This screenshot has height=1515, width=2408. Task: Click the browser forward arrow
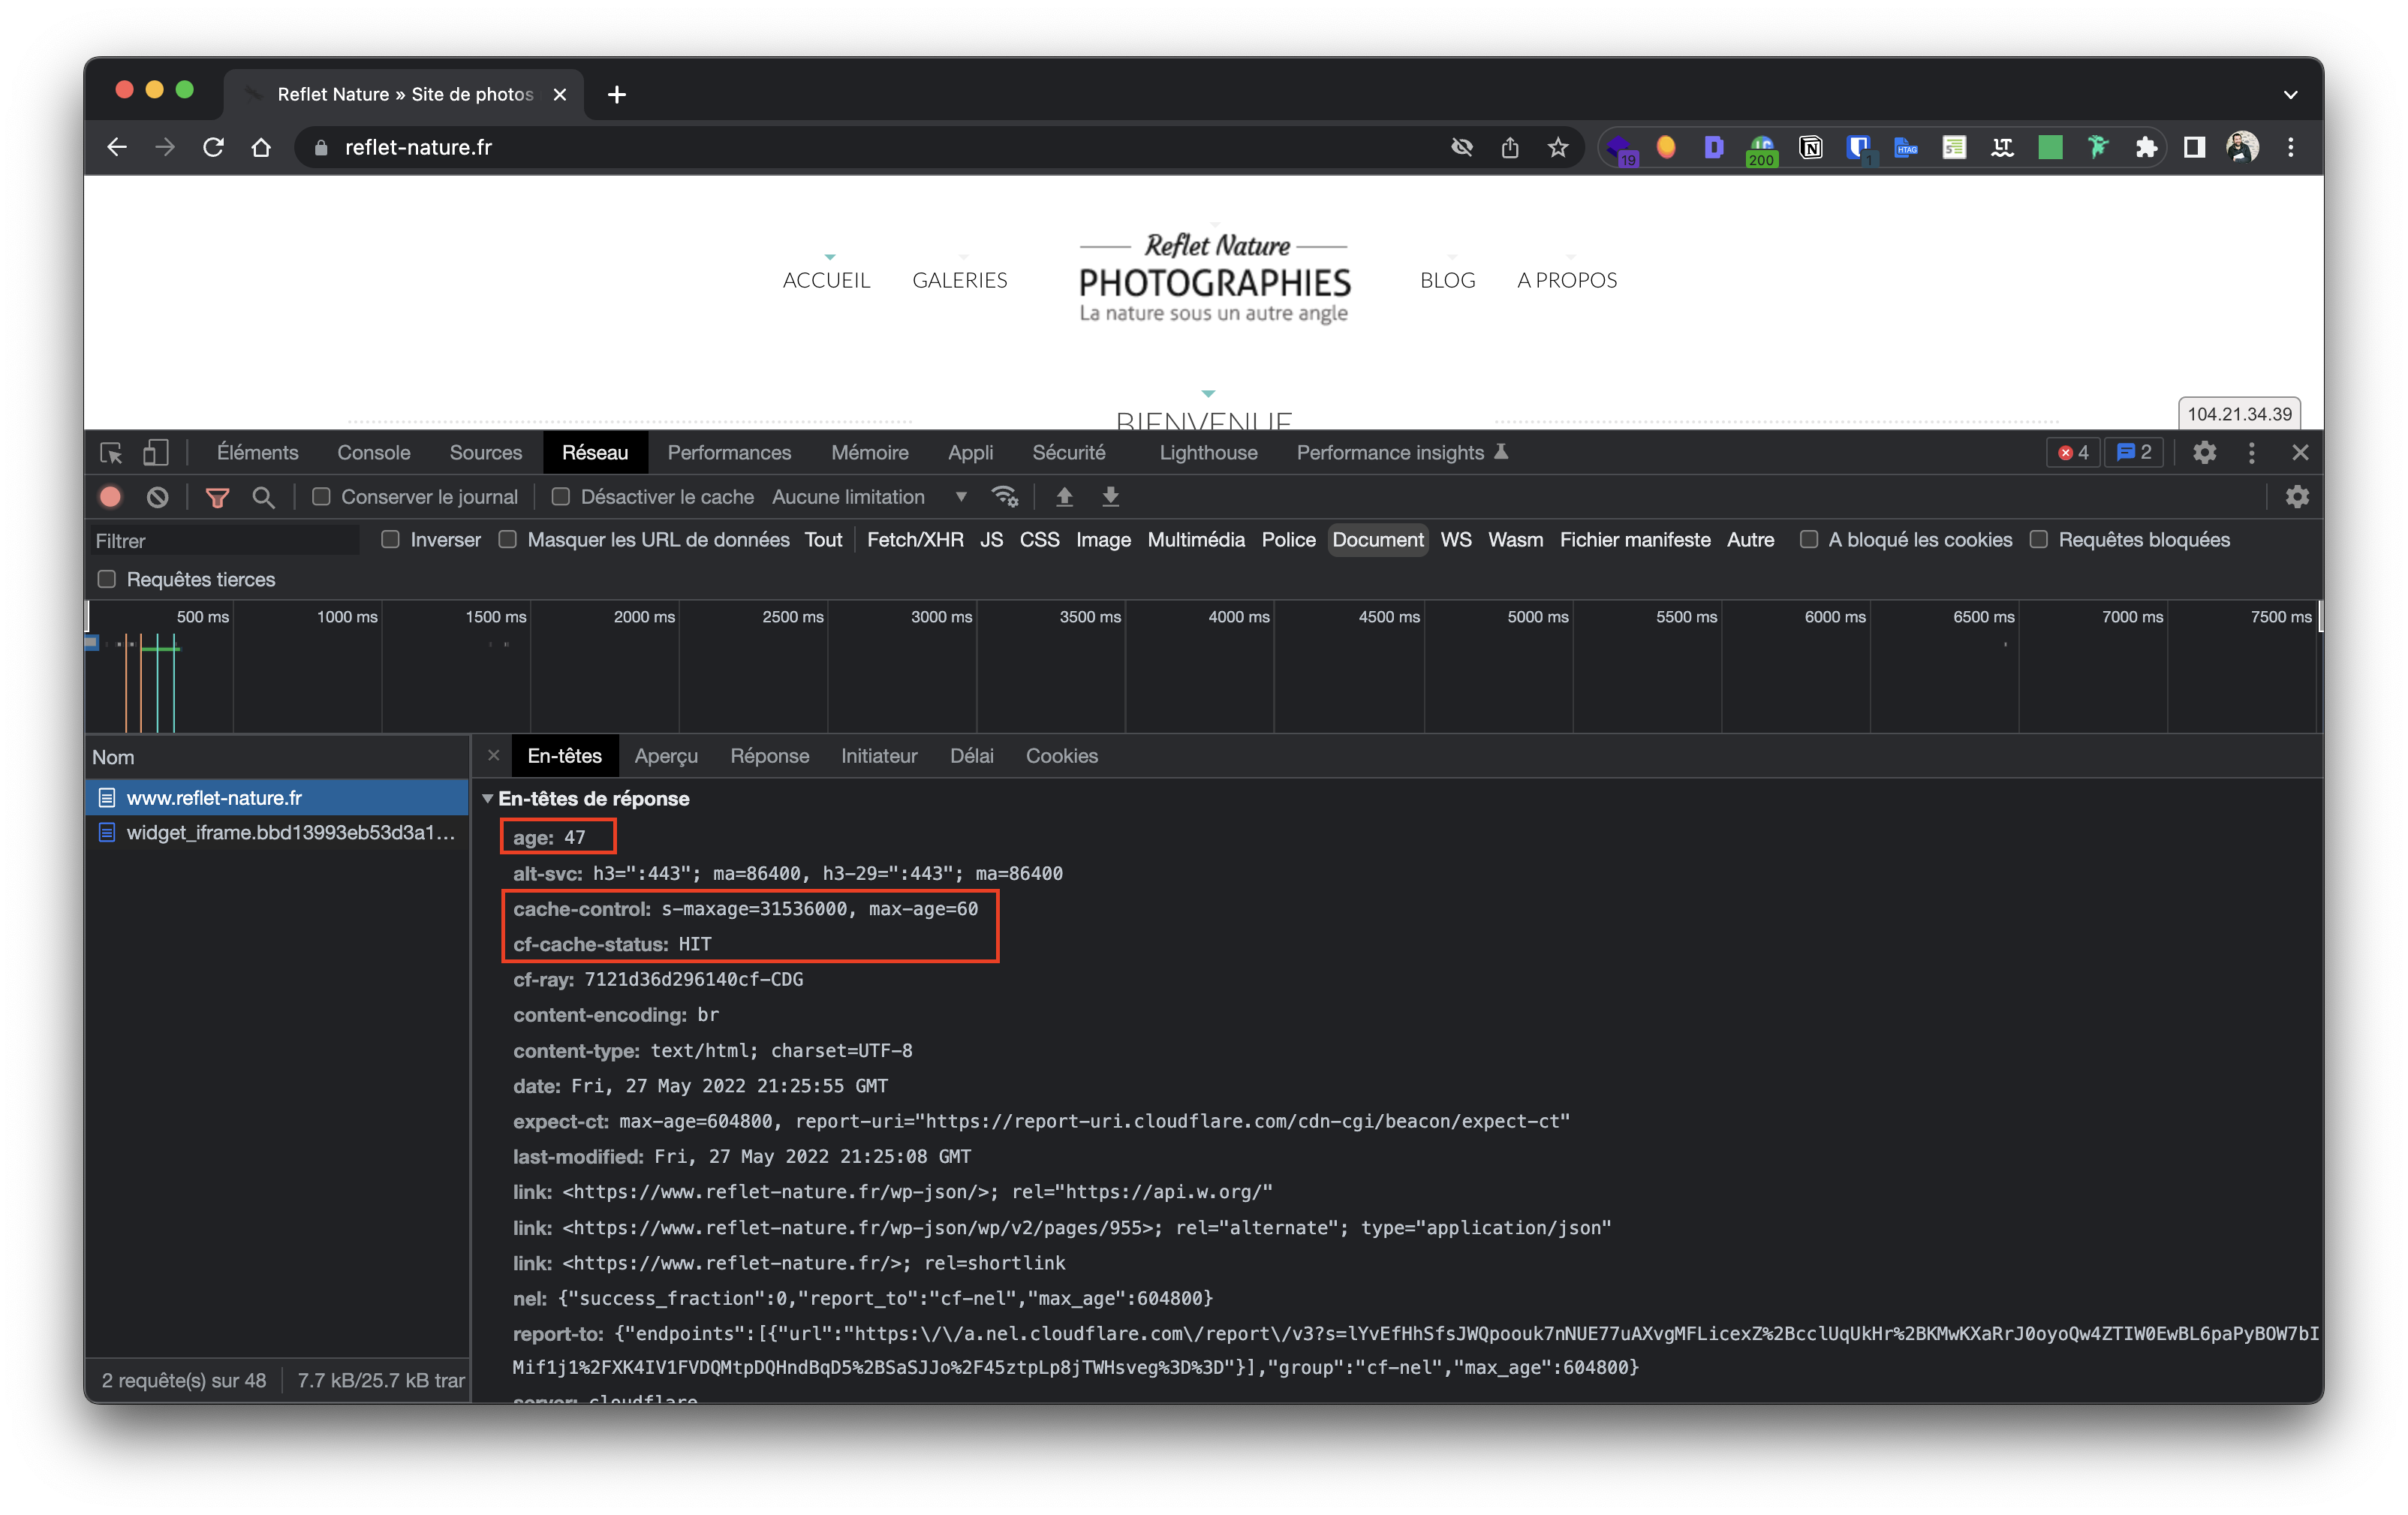click(x=165, y=147)
